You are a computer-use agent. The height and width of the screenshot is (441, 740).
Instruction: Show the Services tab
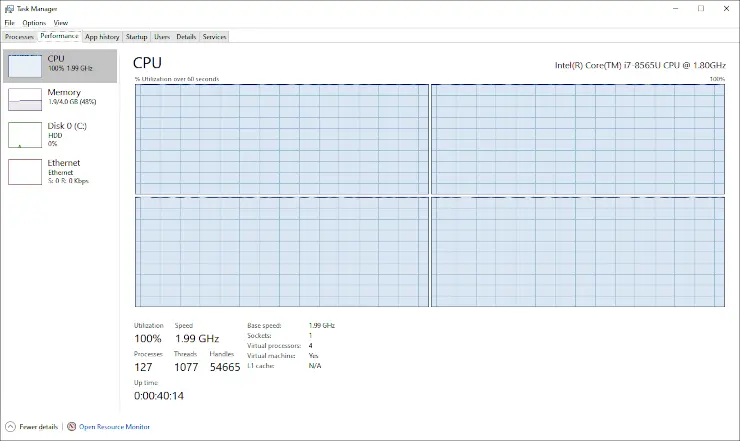tap(214, 37)
